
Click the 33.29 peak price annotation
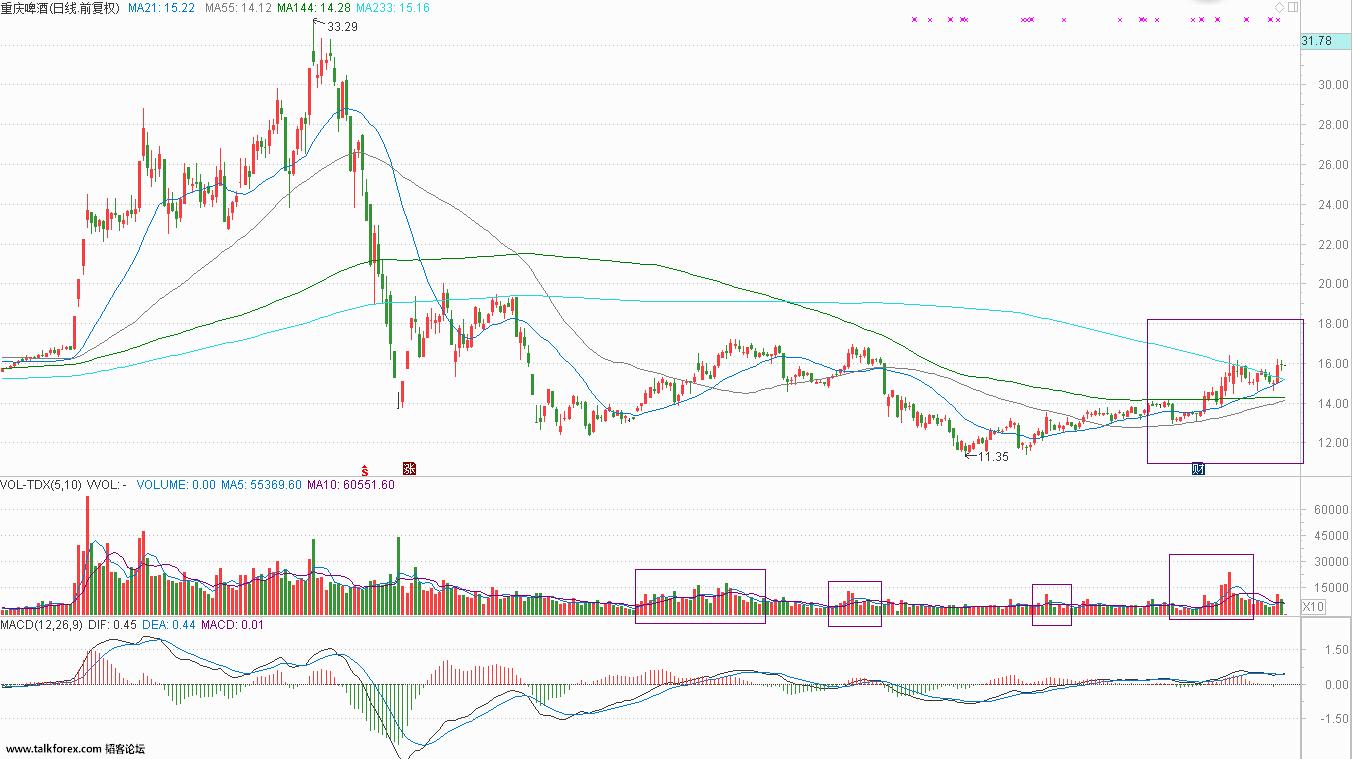[x=342, y=27]
